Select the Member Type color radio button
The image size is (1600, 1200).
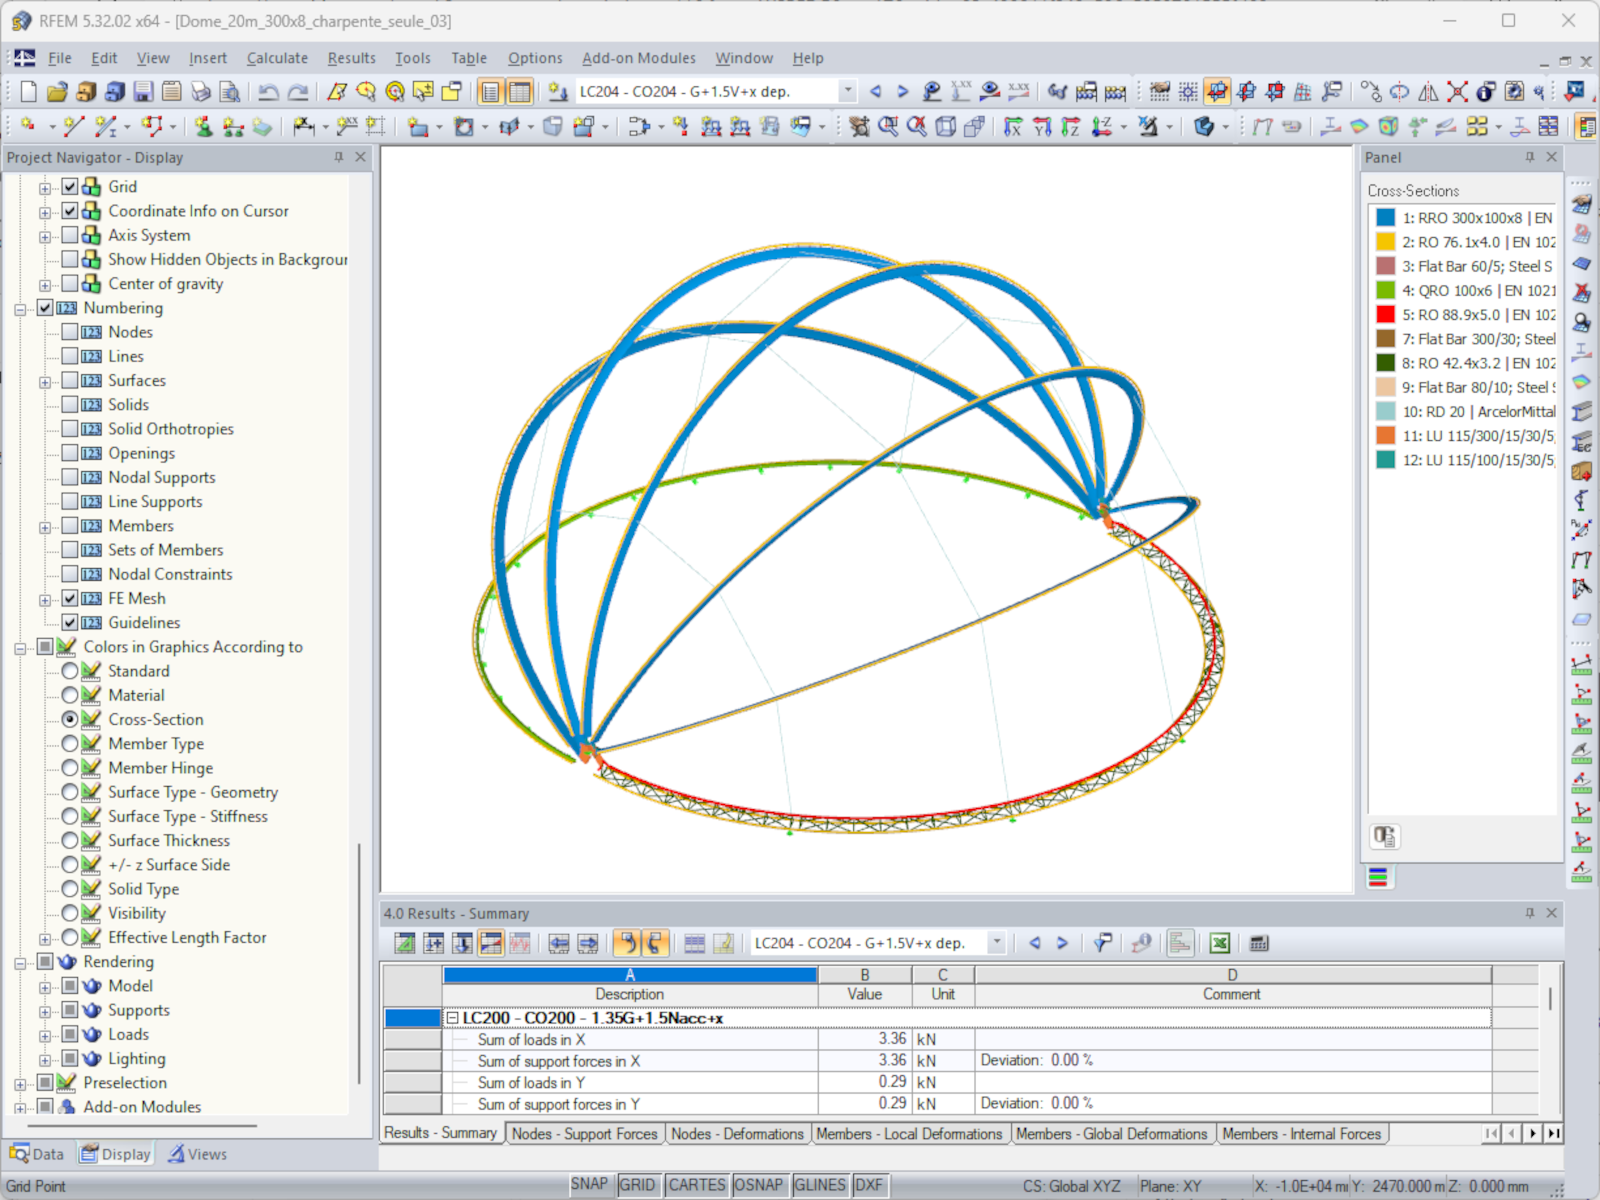point(70,744)
